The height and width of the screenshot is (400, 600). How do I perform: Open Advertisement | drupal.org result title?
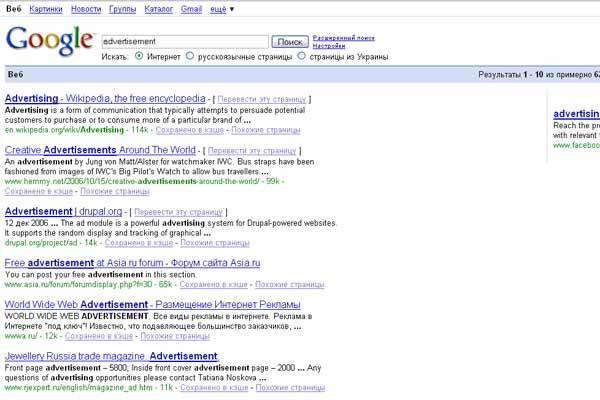tap(64, 211)
